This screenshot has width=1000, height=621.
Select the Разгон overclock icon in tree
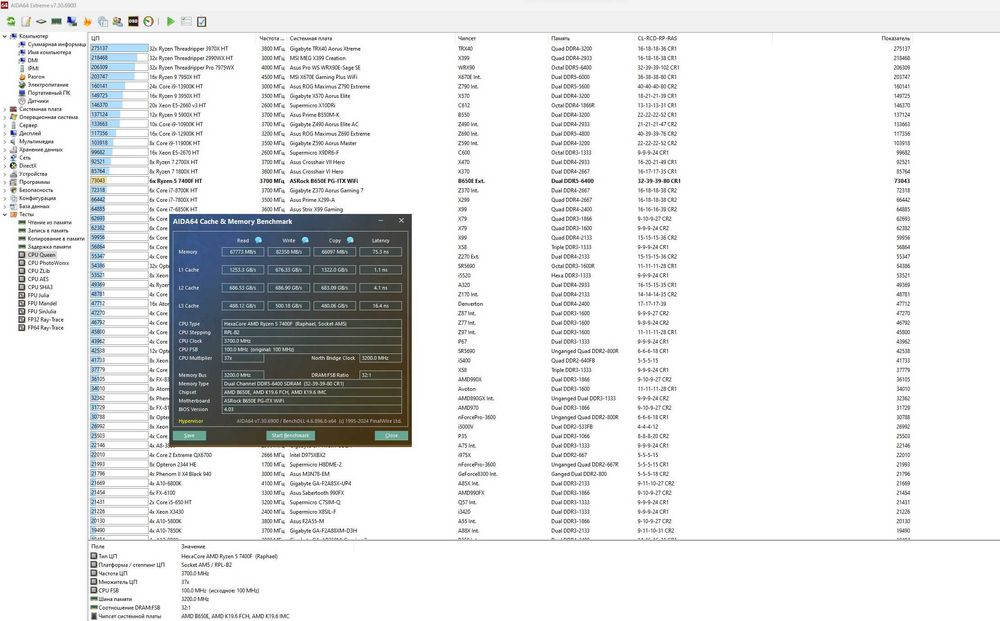tap(22, 77)
